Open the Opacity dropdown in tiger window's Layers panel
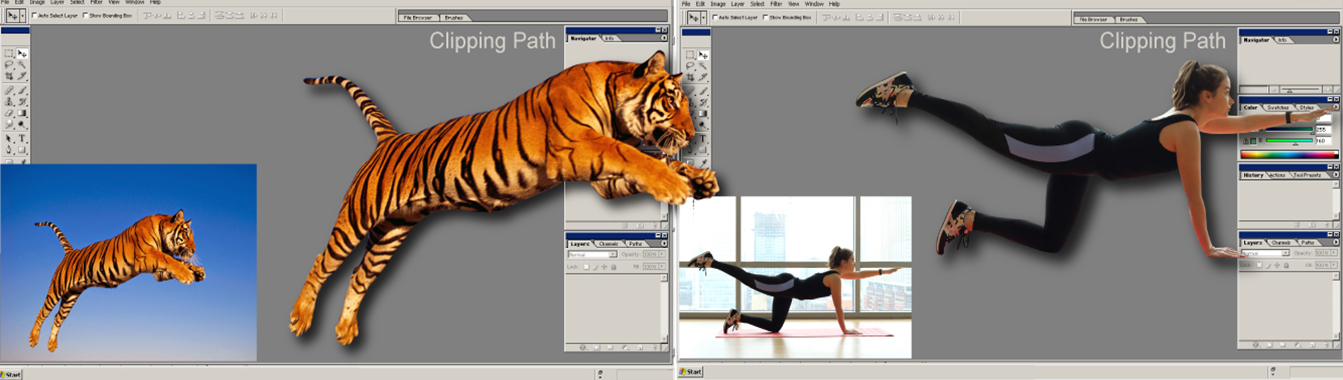This screenshot has width=1343, height=380. point(662,254)
